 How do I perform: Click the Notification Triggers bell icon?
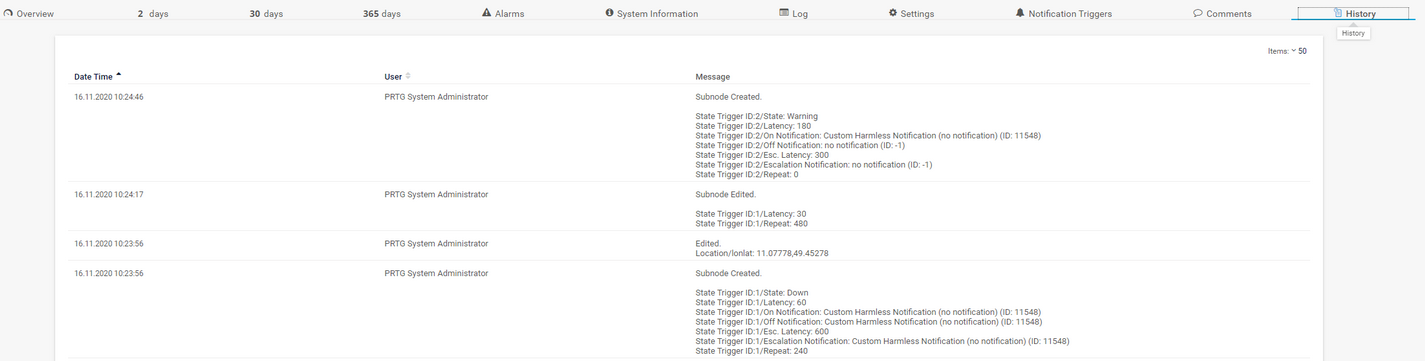point(1020,13)
